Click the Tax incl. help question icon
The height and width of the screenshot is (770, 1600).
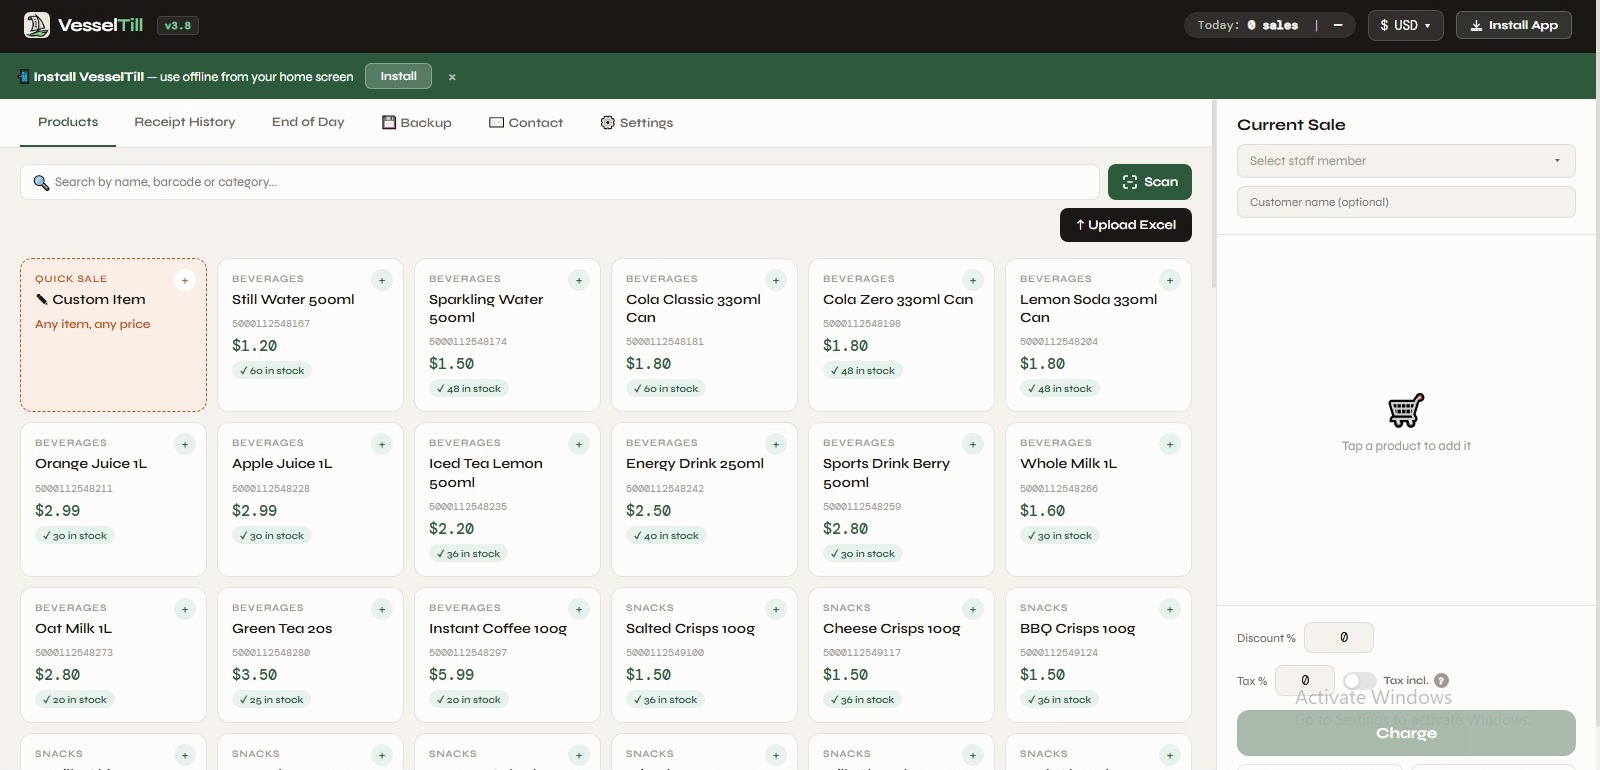click(1441, 680)
